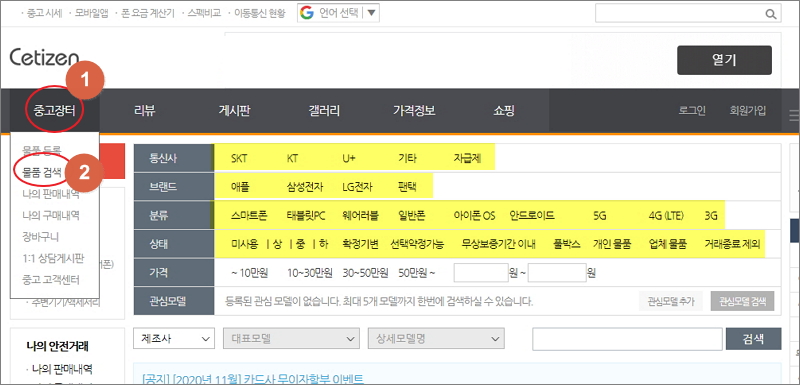Toggle 애플 brand filter
Image resolution: width=800 pixels, height=385 pixels.
(x=240, y=187)
